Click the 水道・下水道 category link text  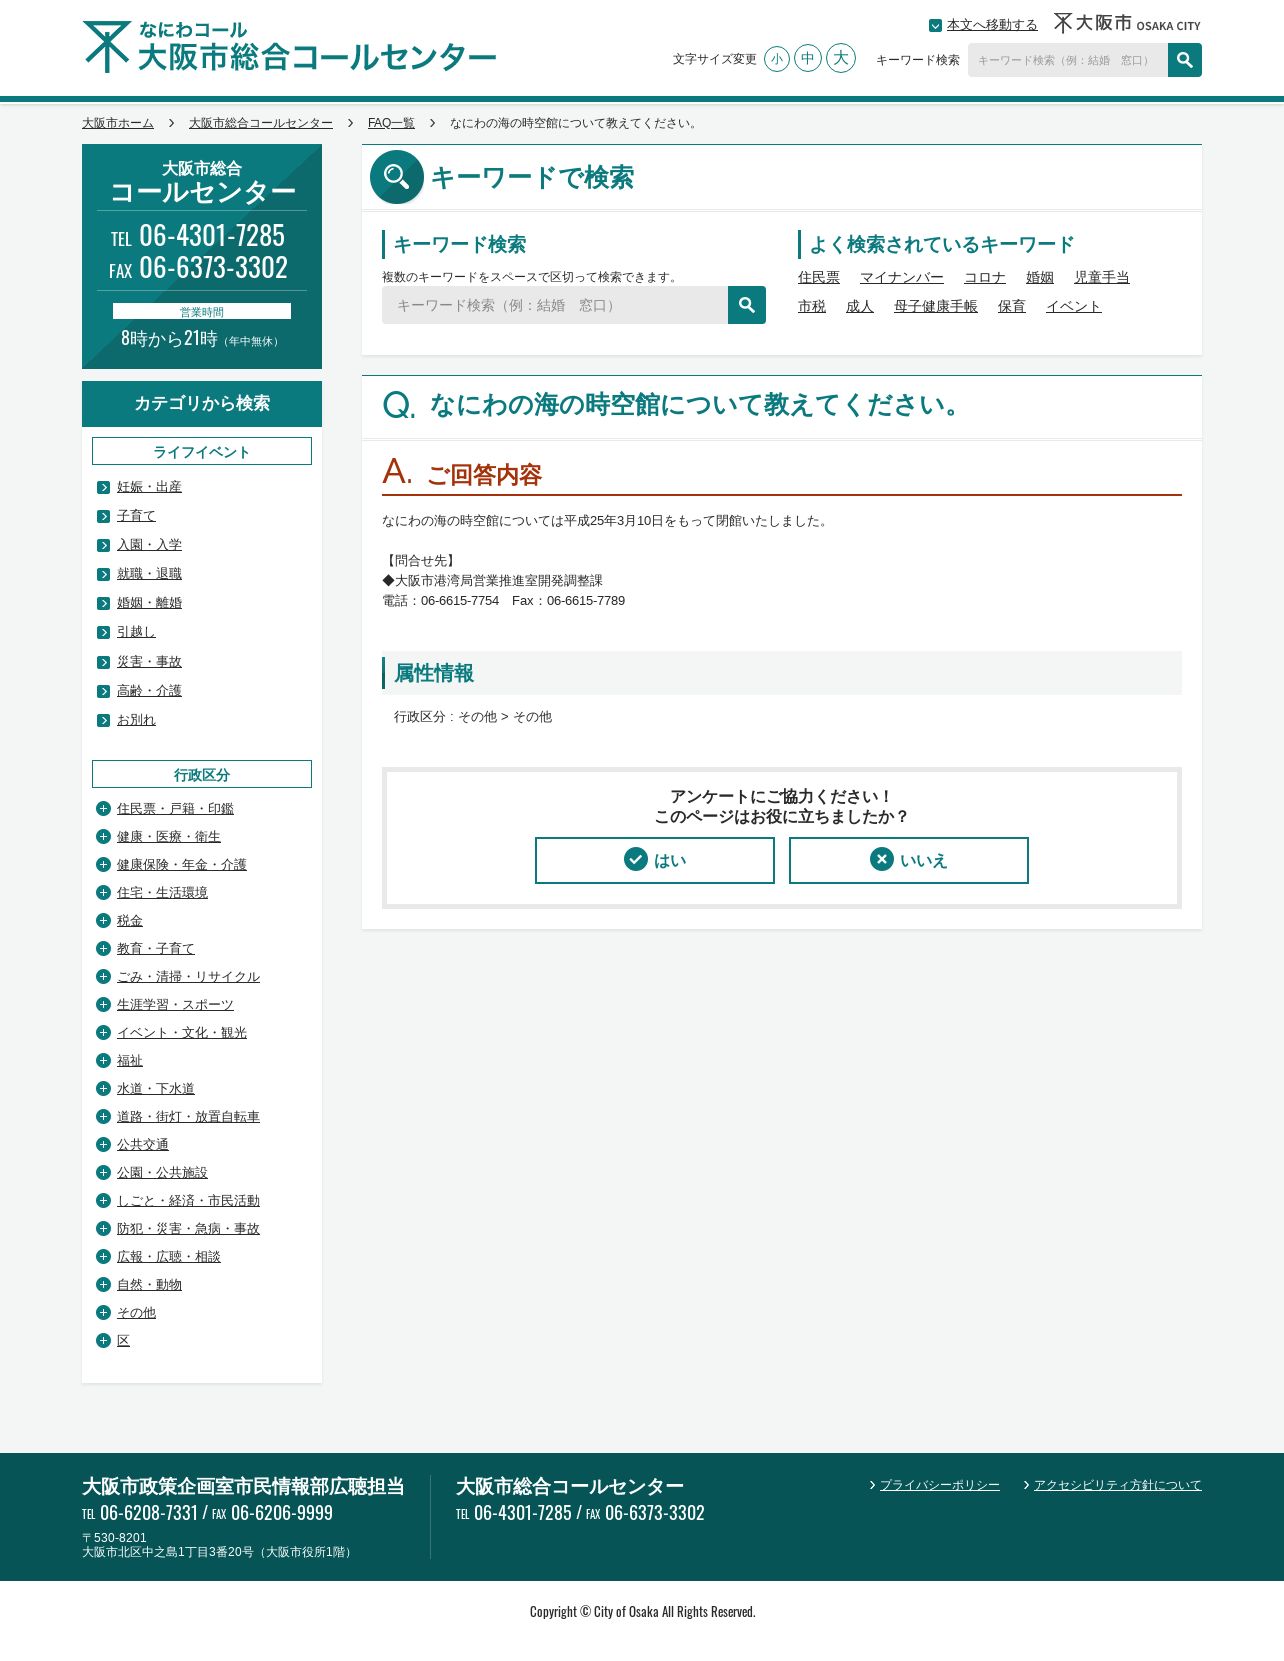coord(156,1089)
